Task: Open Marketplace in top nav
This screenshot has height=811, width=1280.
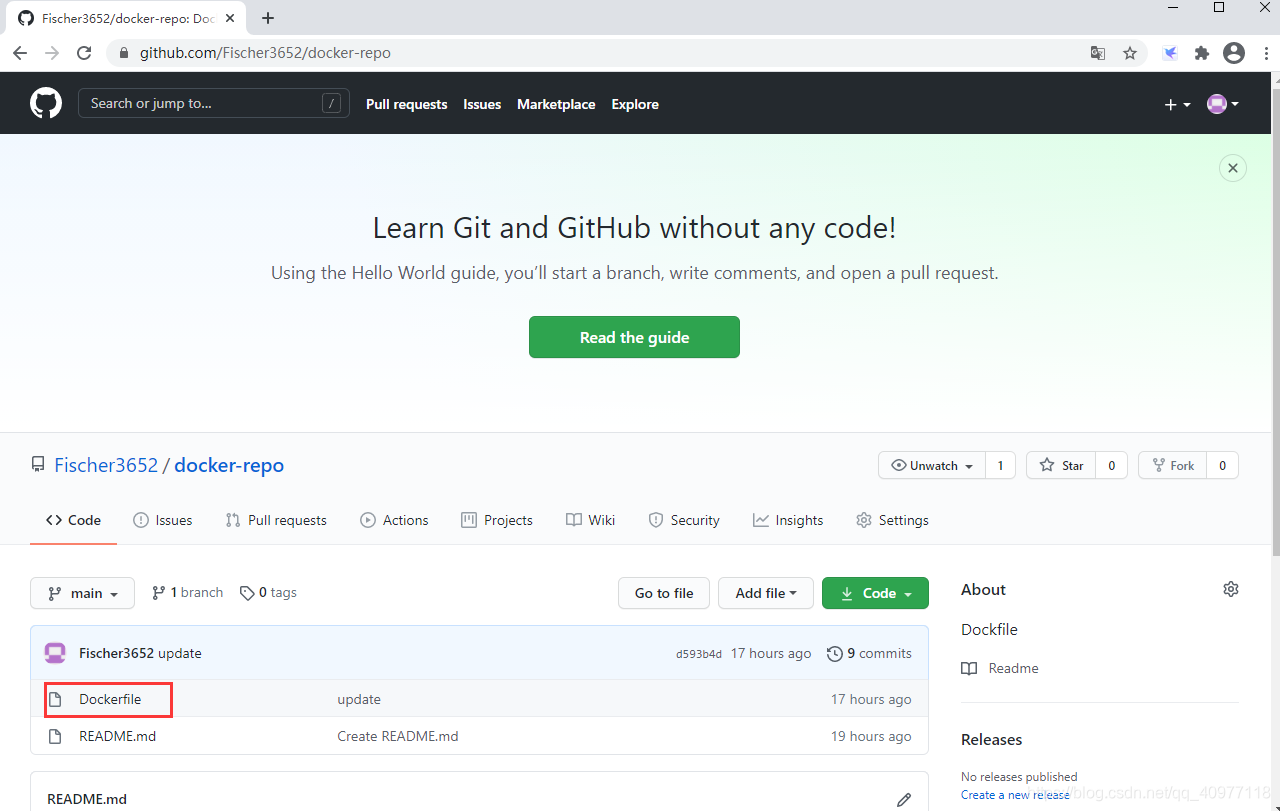Action: [556, 104]
